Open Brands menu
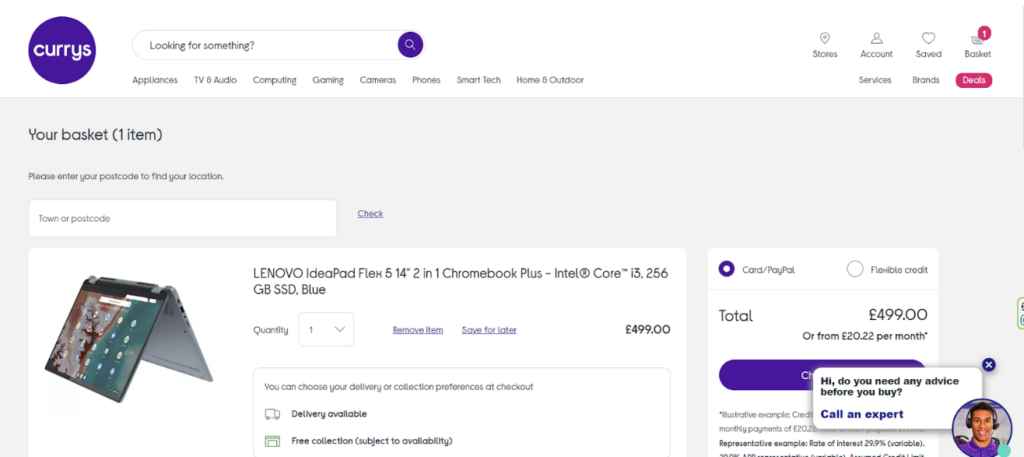The width and height of the screenshot is (1024, 457). 926,80
